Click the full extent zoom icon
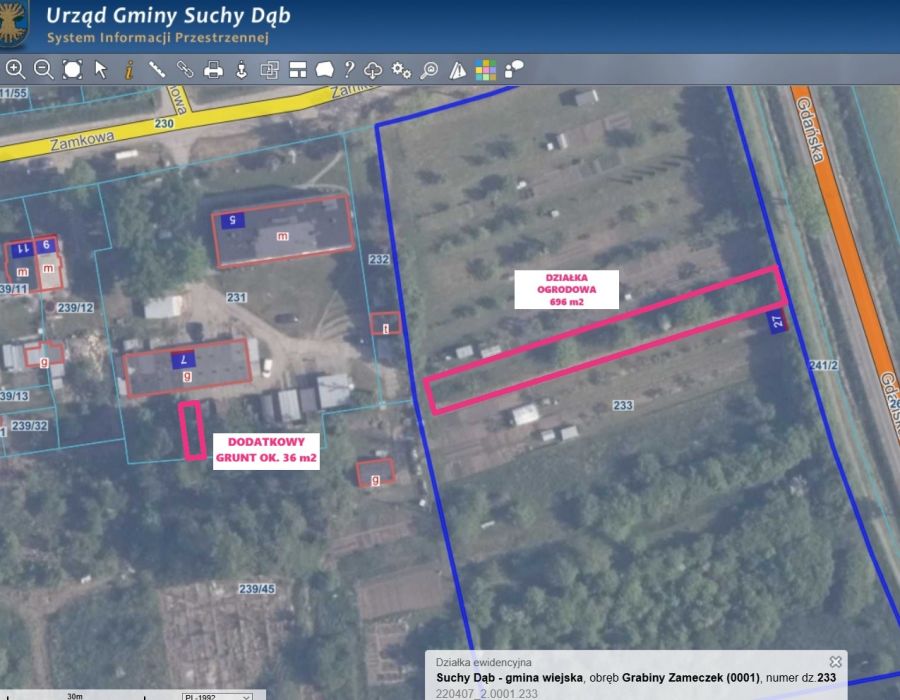Viewport: 900px width, 700px height. coord(72,69)
